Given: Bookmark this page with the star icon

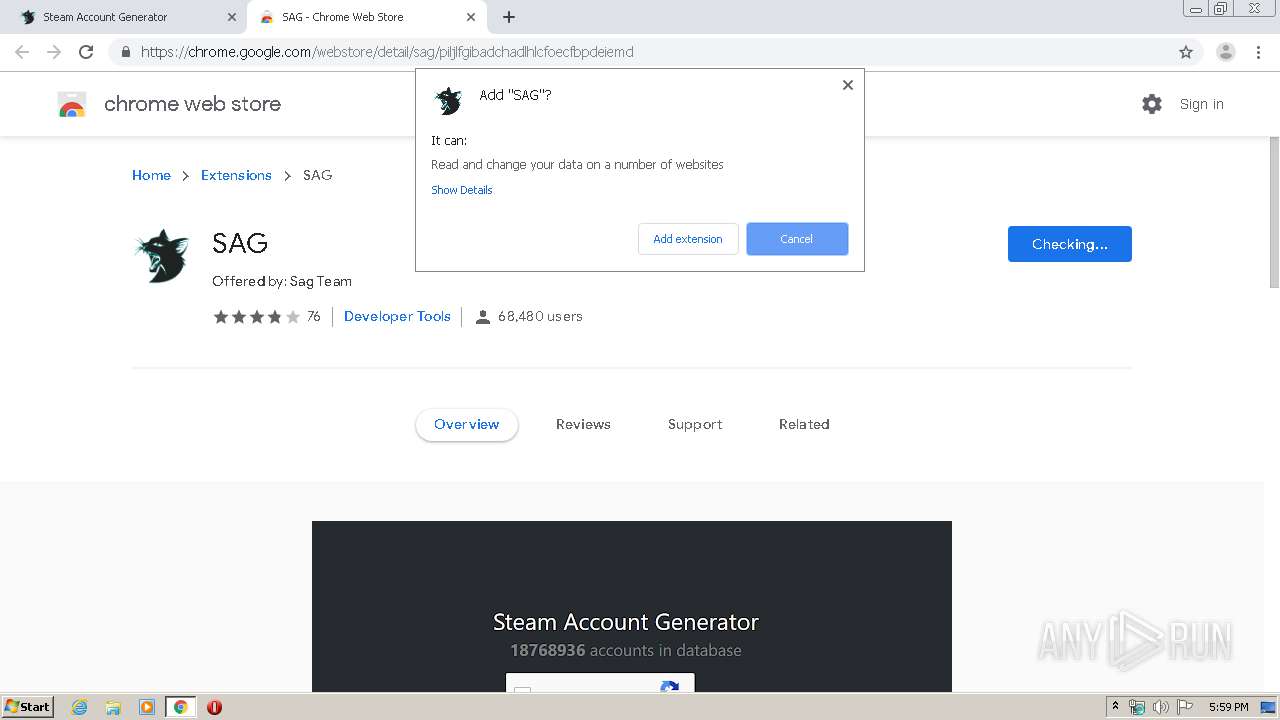Looking at the screenshot, I should coord(1186,52).
